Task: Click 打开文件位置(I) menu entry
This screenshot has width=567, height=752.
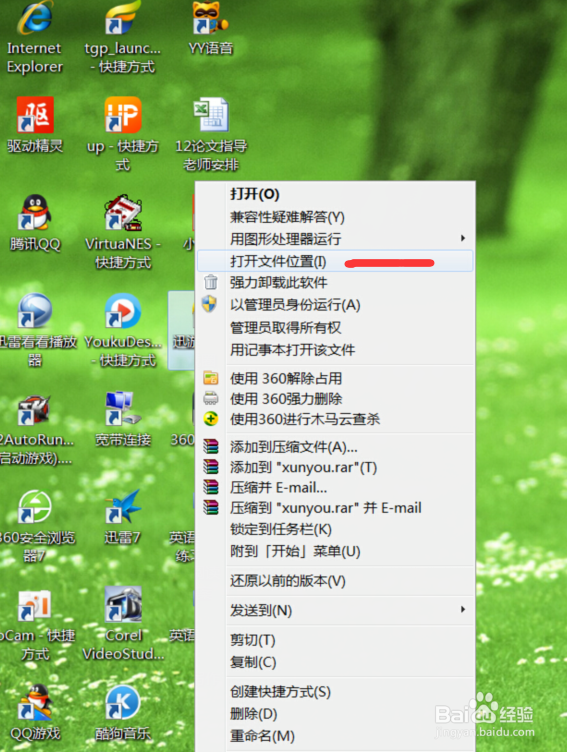Action: [x=335, y=261]
